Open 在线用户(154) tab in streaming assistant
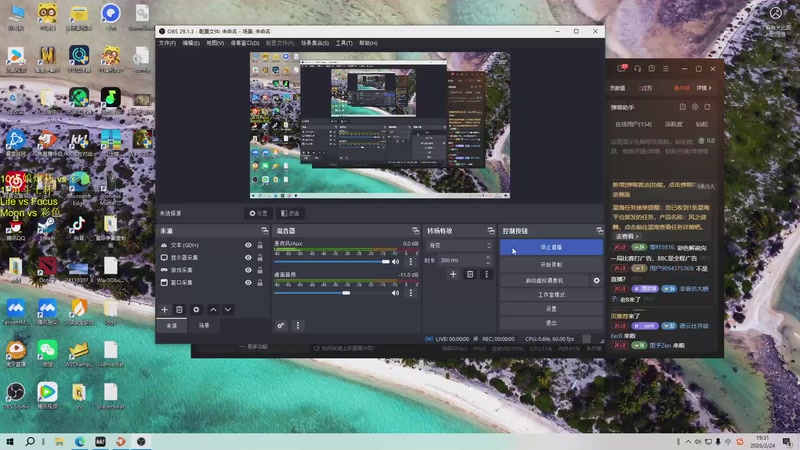Image resolution: width=800 pixels, height=450 pixels. pos(633,124)
